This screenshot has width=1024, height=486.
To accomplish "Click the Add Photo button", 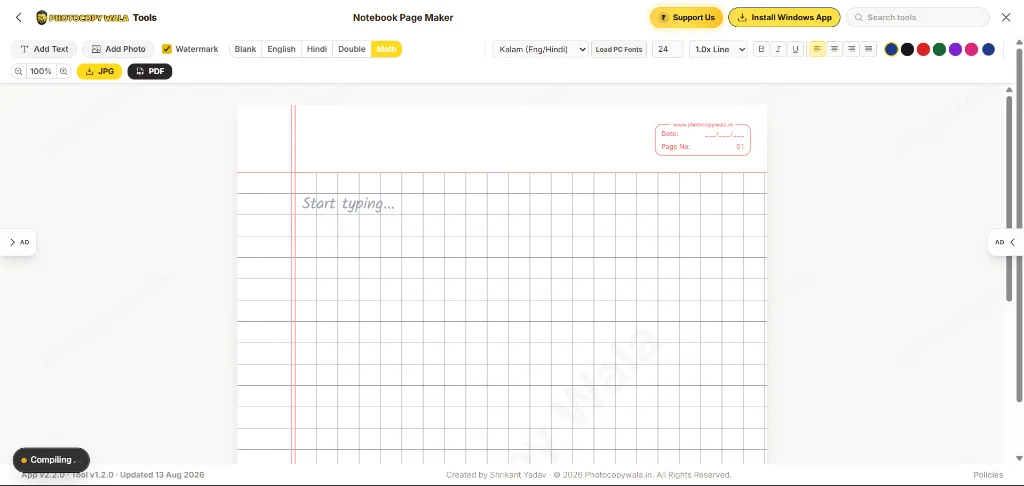I will click(x=118, y=49).
